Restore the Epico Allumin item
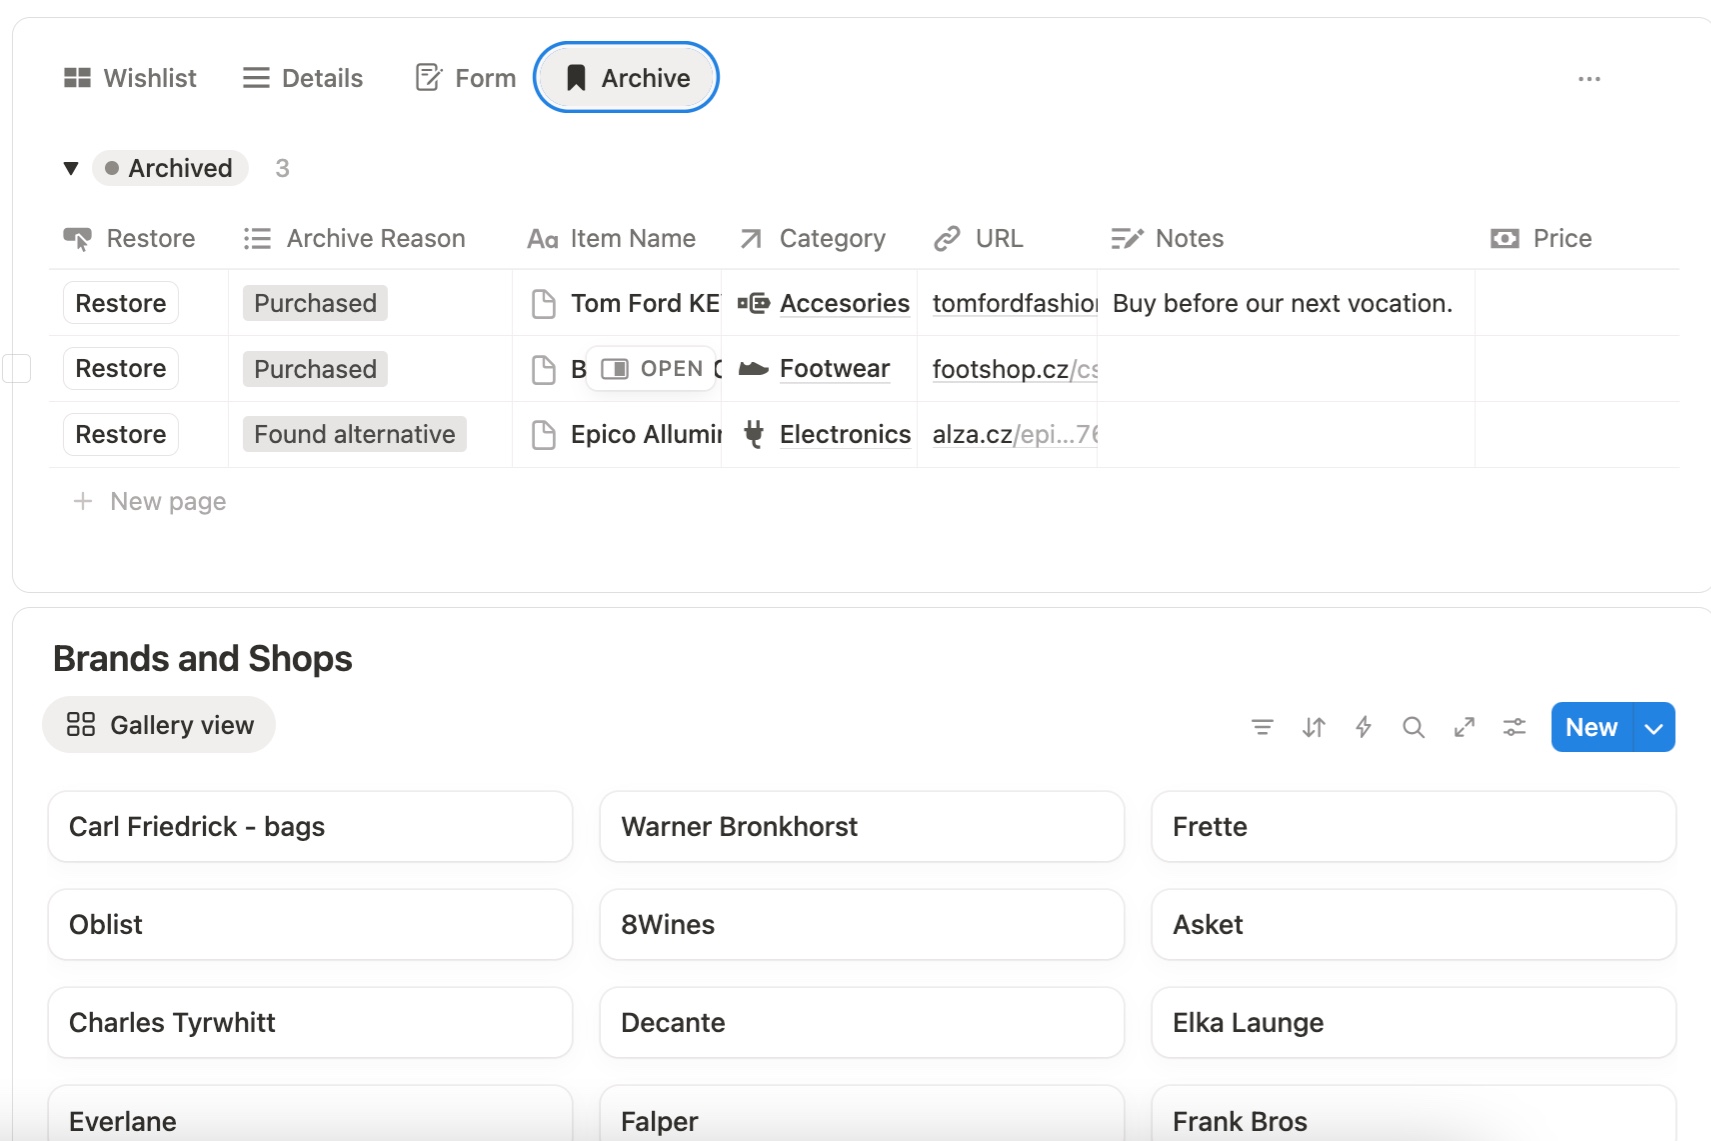 coord(121,435)
